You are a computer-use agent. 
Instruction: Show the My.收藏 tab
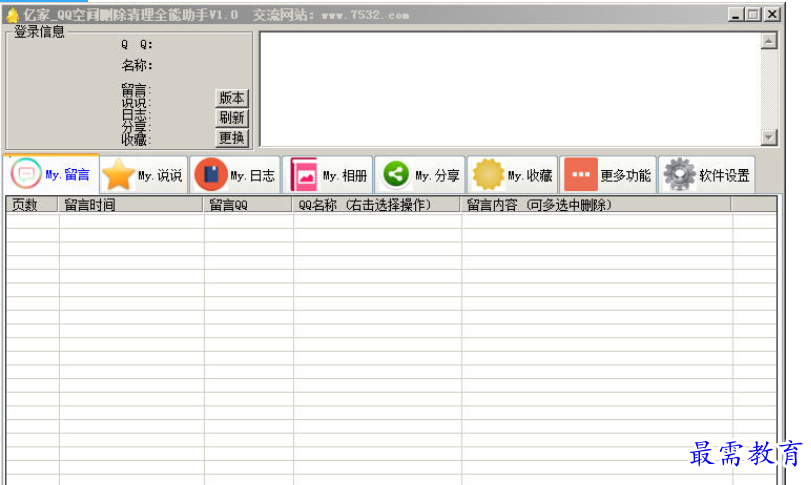point(512,175)
